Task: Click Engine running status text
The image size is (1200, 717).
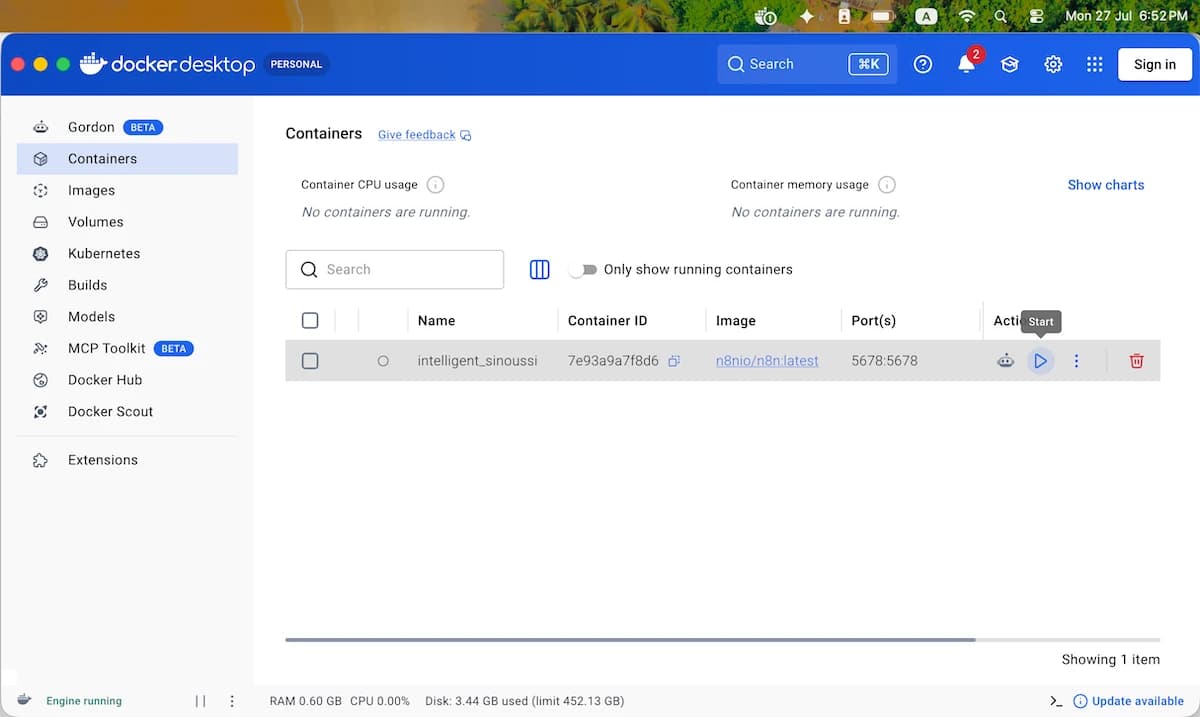Action: click(84, 701)
